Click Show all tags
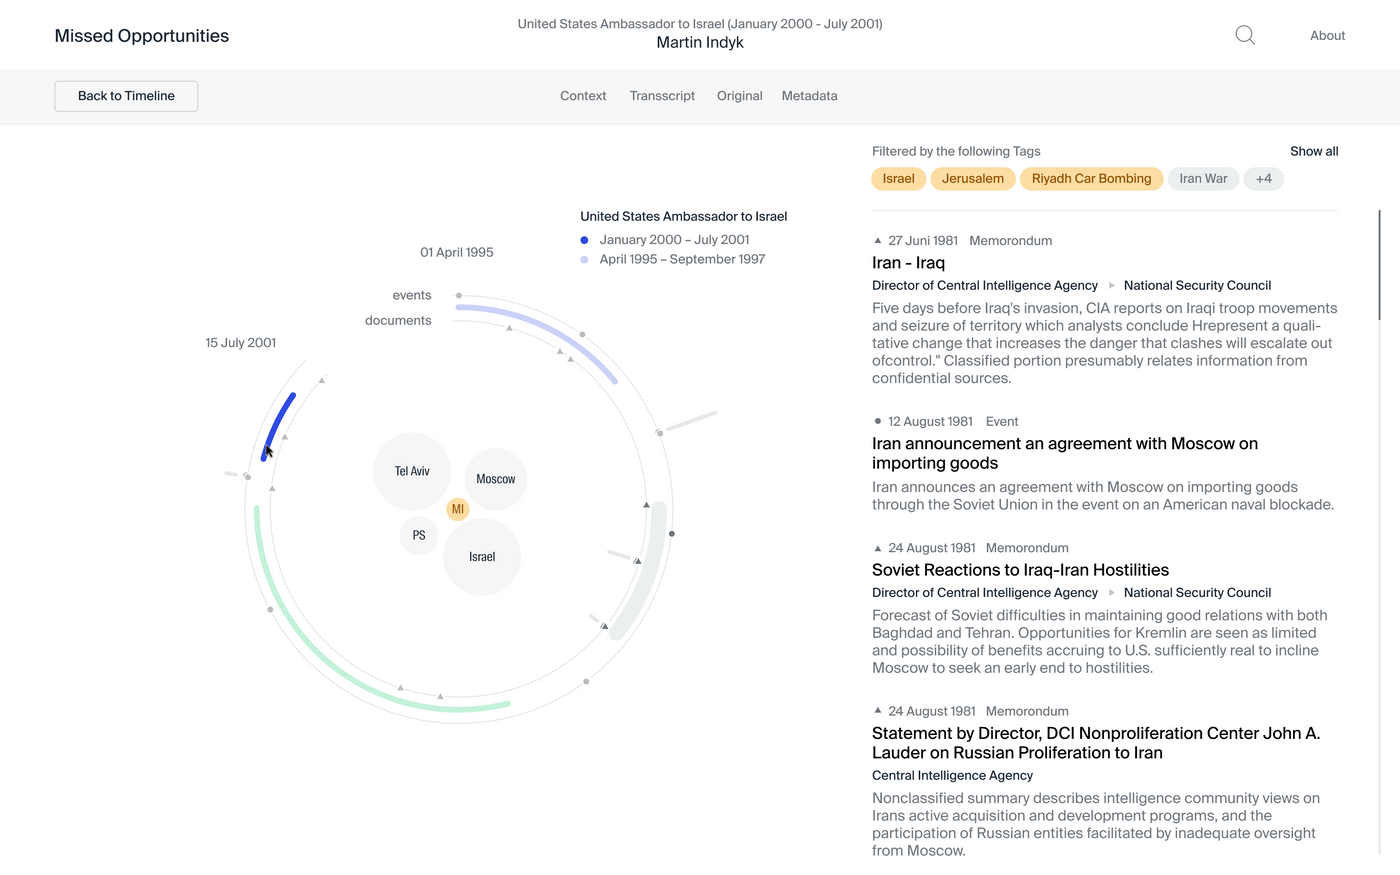Screen dimensions: 1400x875 pyautogui.click(x=1314, y=151)
